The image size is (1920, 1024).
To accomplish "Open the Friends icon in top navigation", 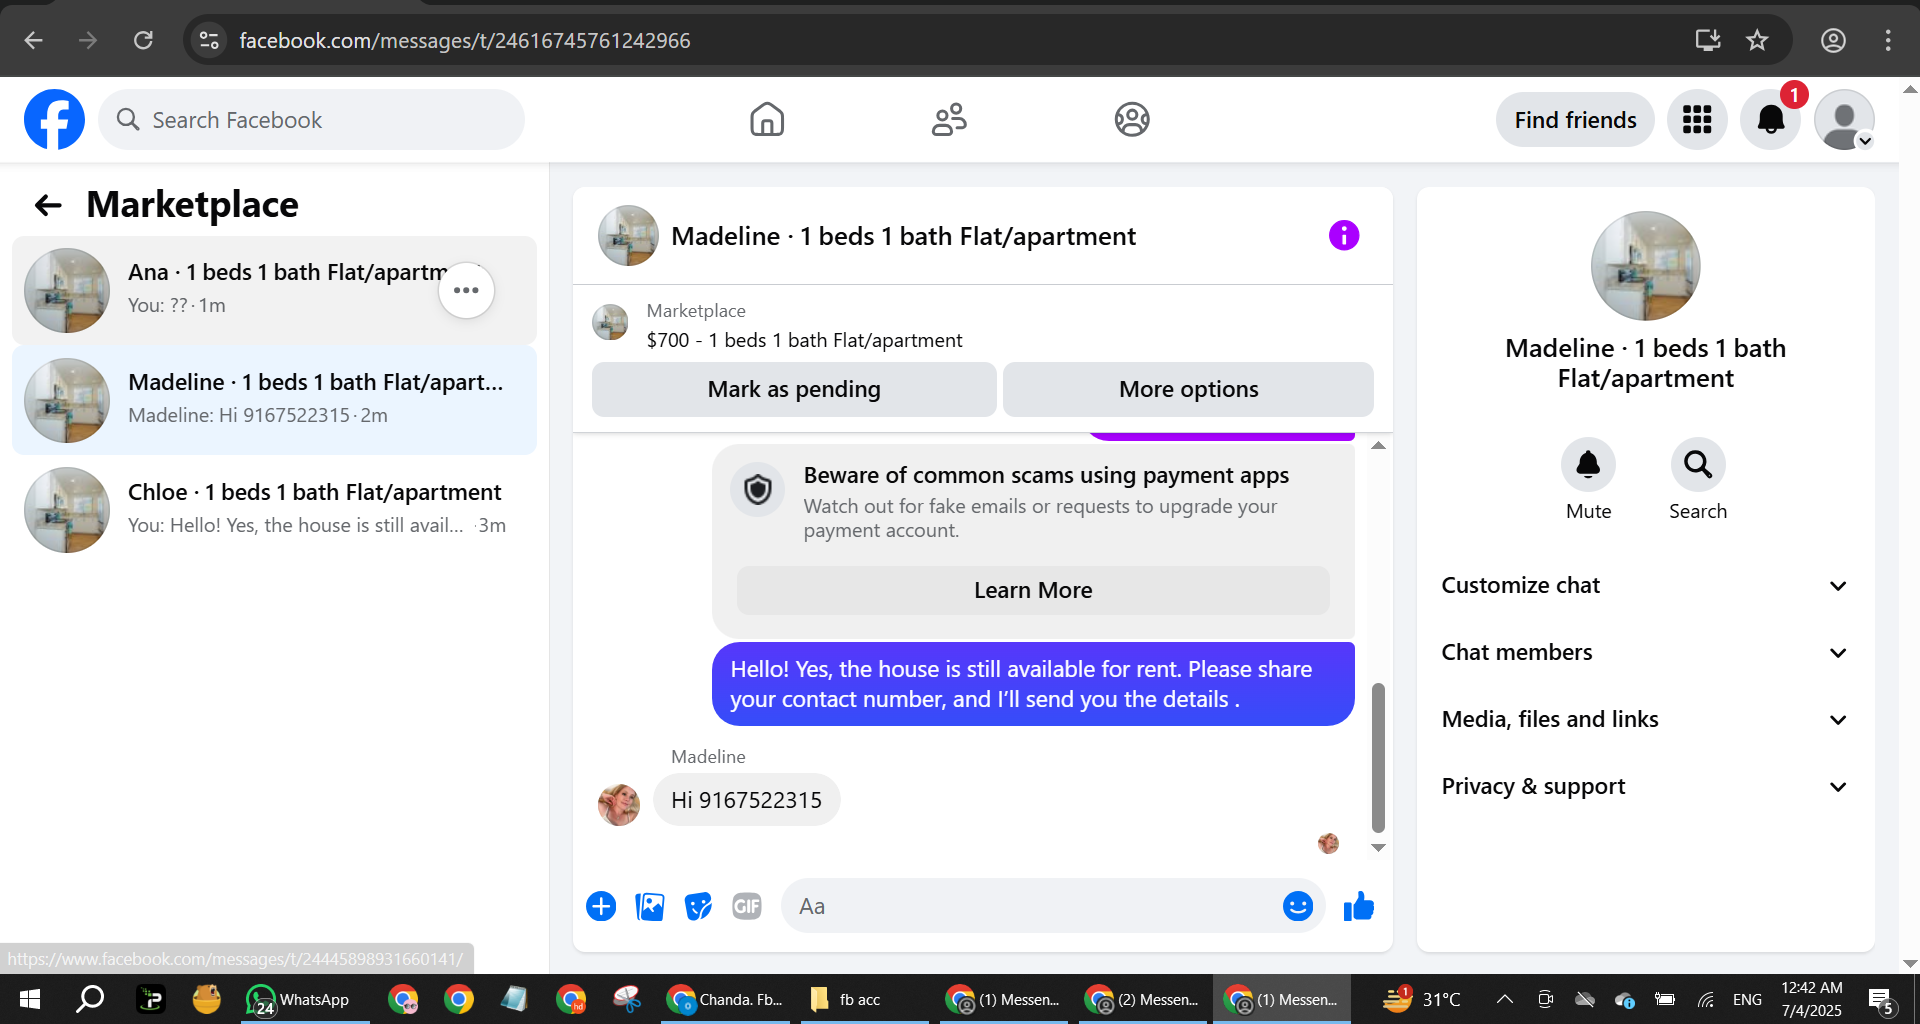I will coord(949,120).
